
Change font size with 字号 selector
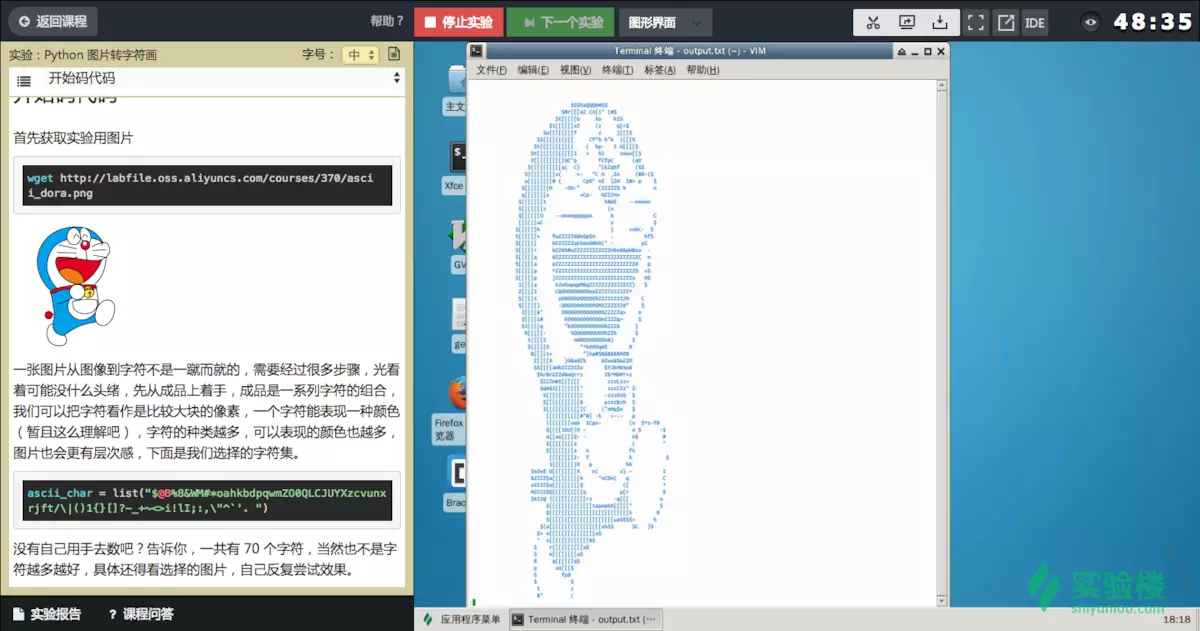point(360,55)
